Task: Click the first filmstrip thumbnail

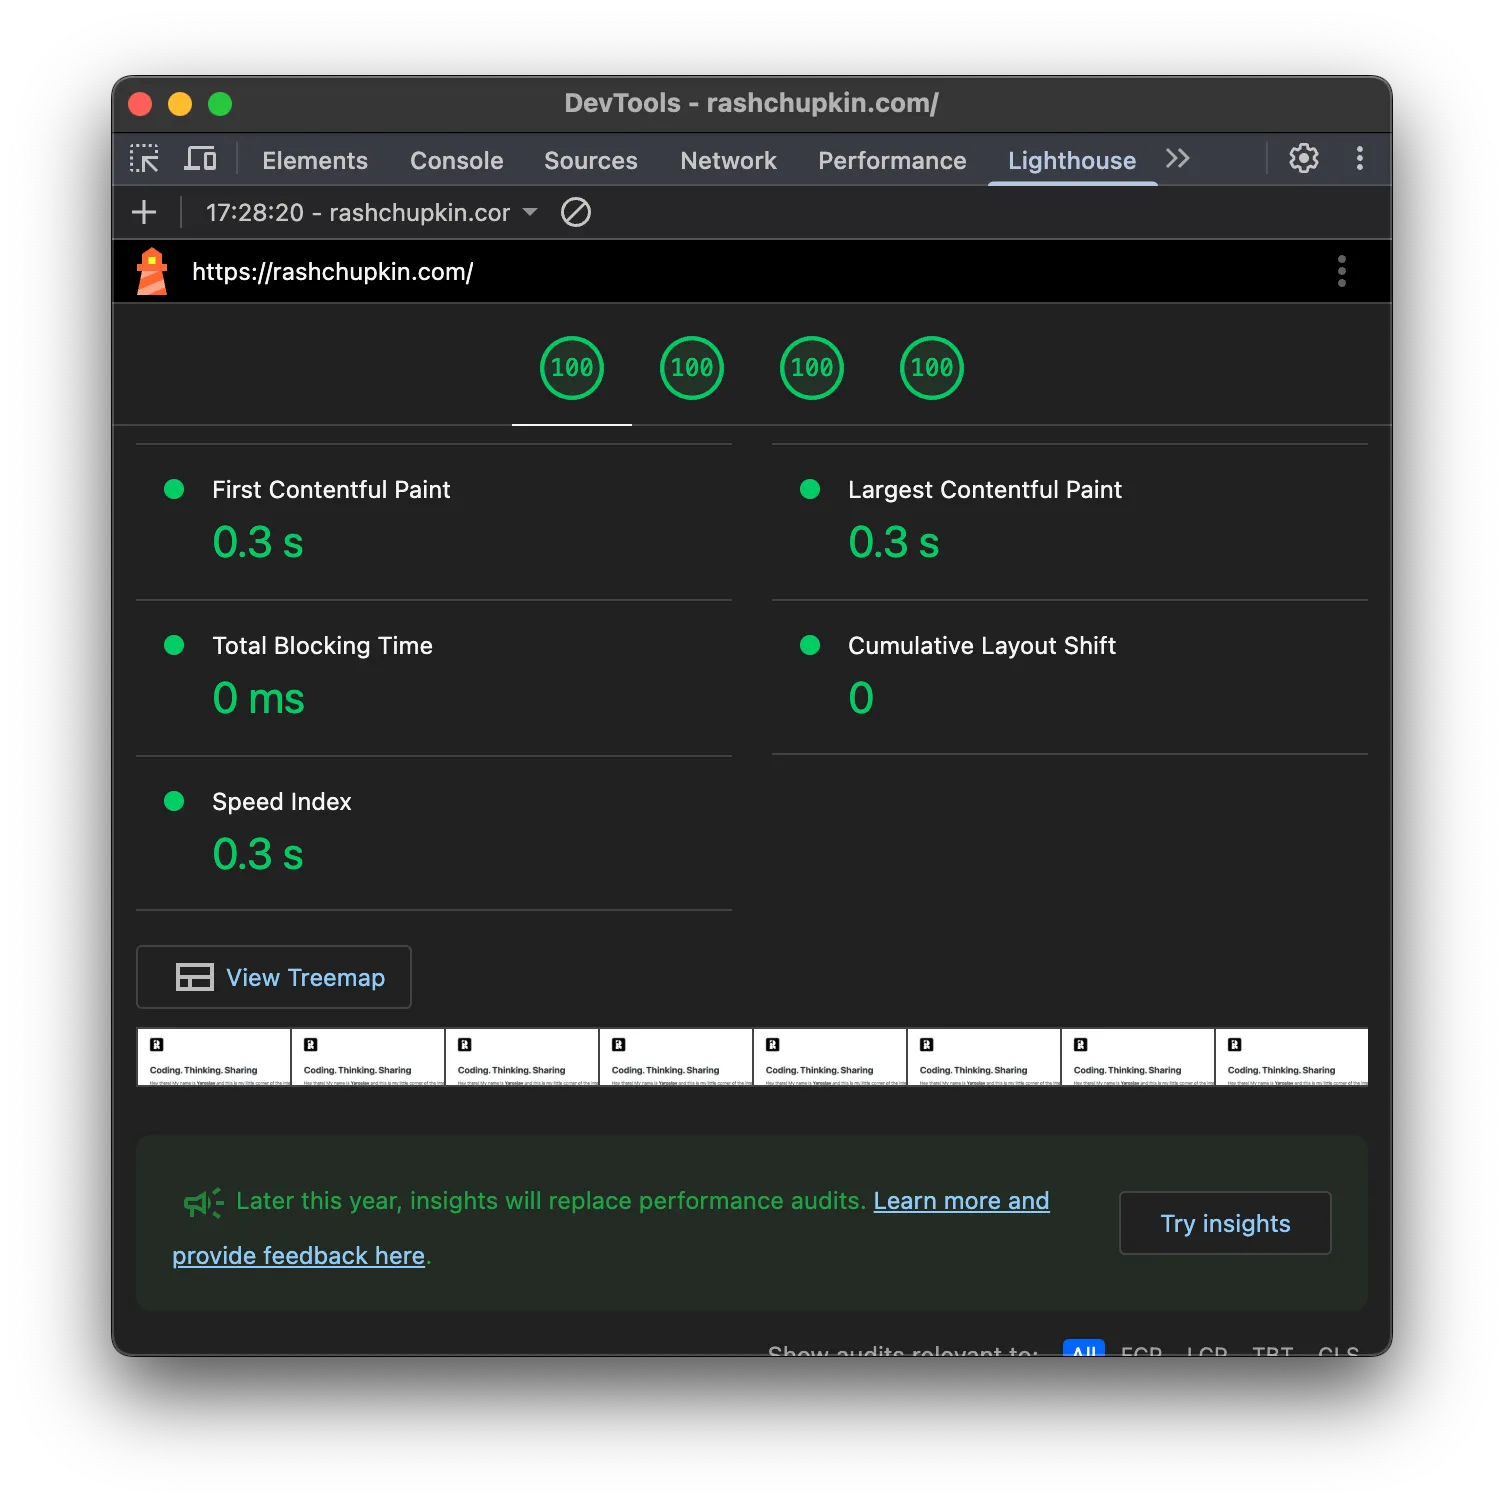Action: (x=214, y=1057)
